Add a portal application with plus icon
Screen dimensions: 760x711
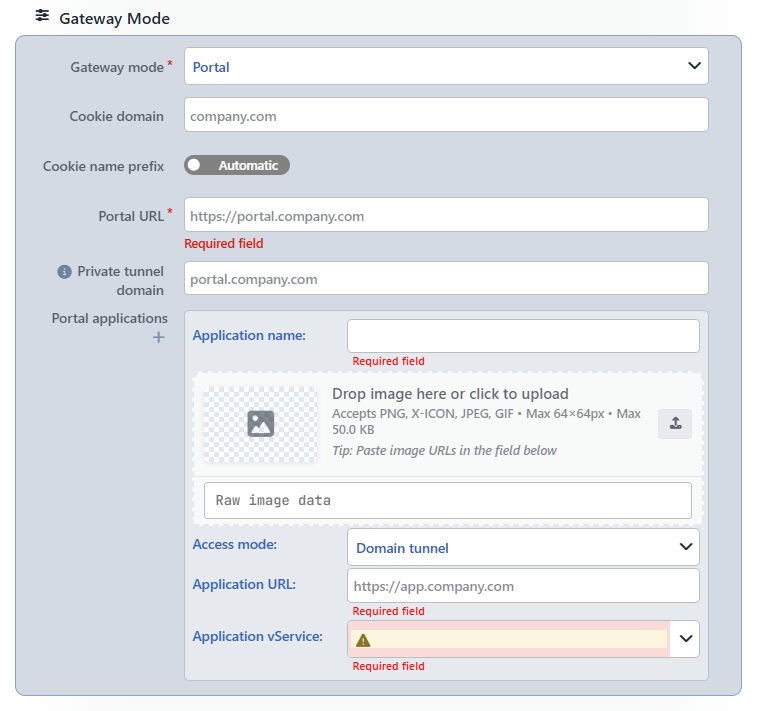(158, 337)
